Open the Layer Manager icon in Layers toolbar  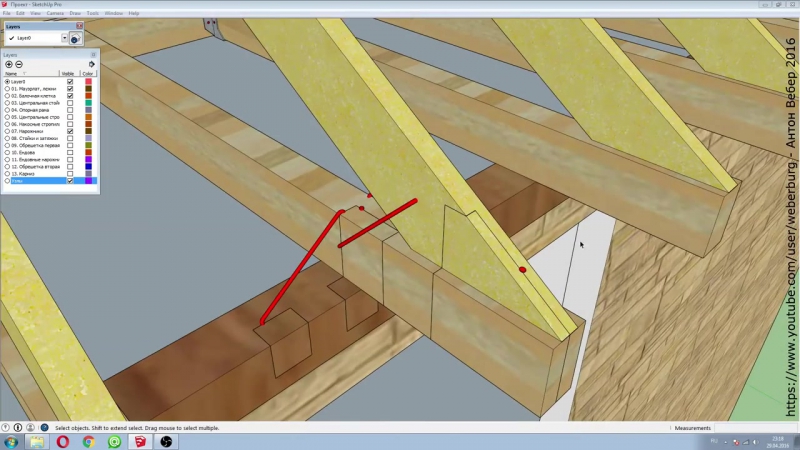(75, 38)
